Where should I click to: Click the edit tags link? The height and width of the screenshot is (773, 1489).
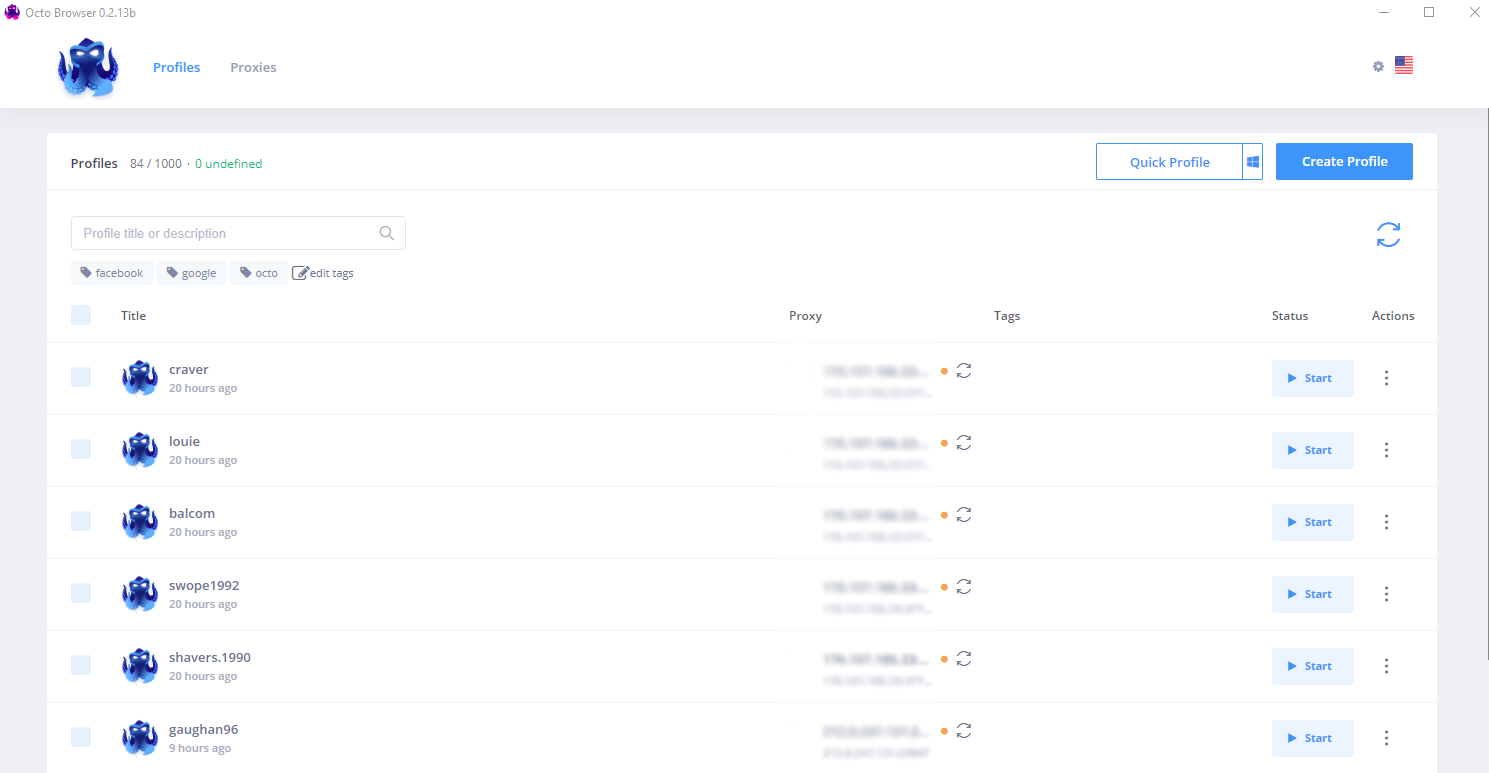[323, 273]
